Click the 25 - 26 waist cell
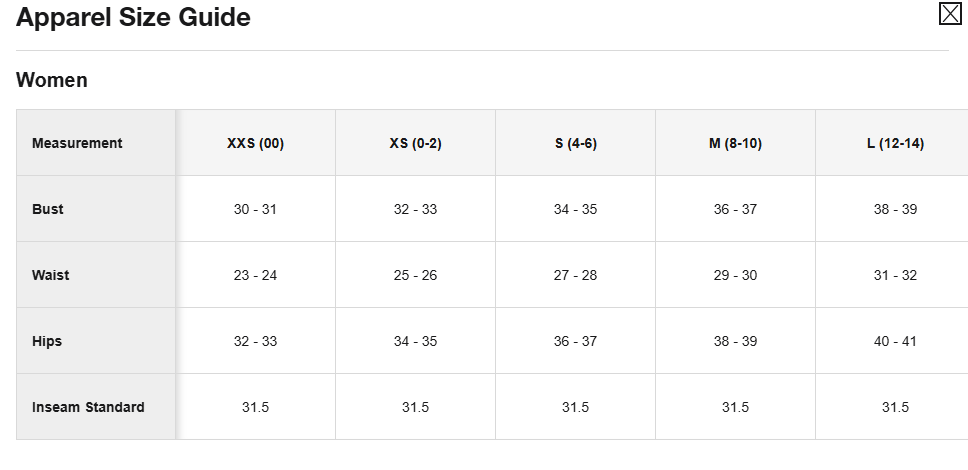This screenshot has width=968, height=470. coord(415,275)
